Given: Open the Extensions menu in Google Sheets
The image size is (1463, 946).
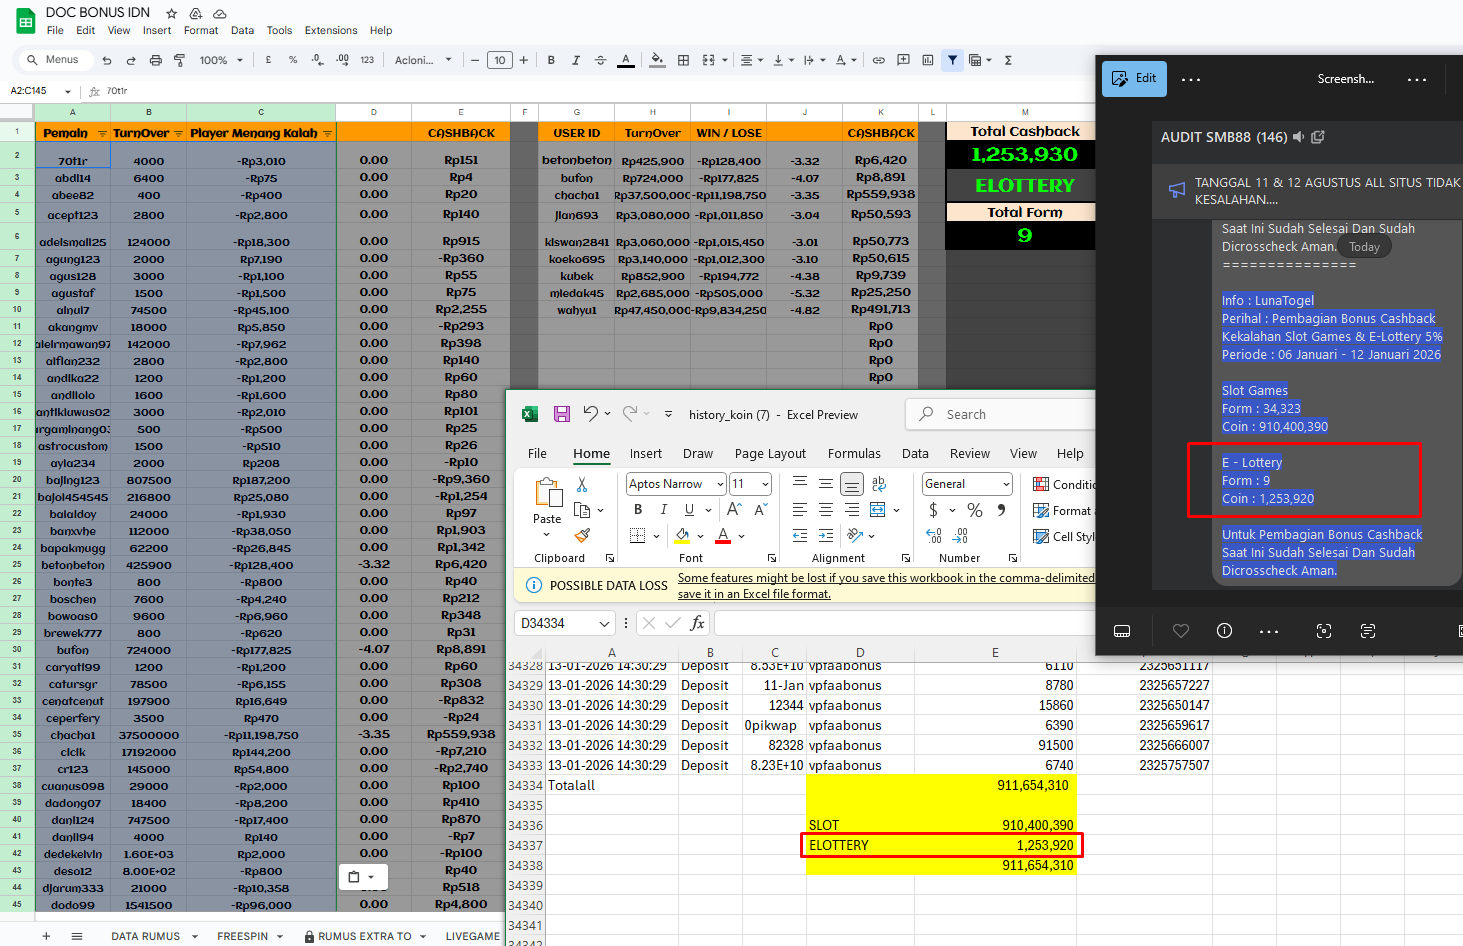Looking at the screenshot, I should click(x=330, y=30).
